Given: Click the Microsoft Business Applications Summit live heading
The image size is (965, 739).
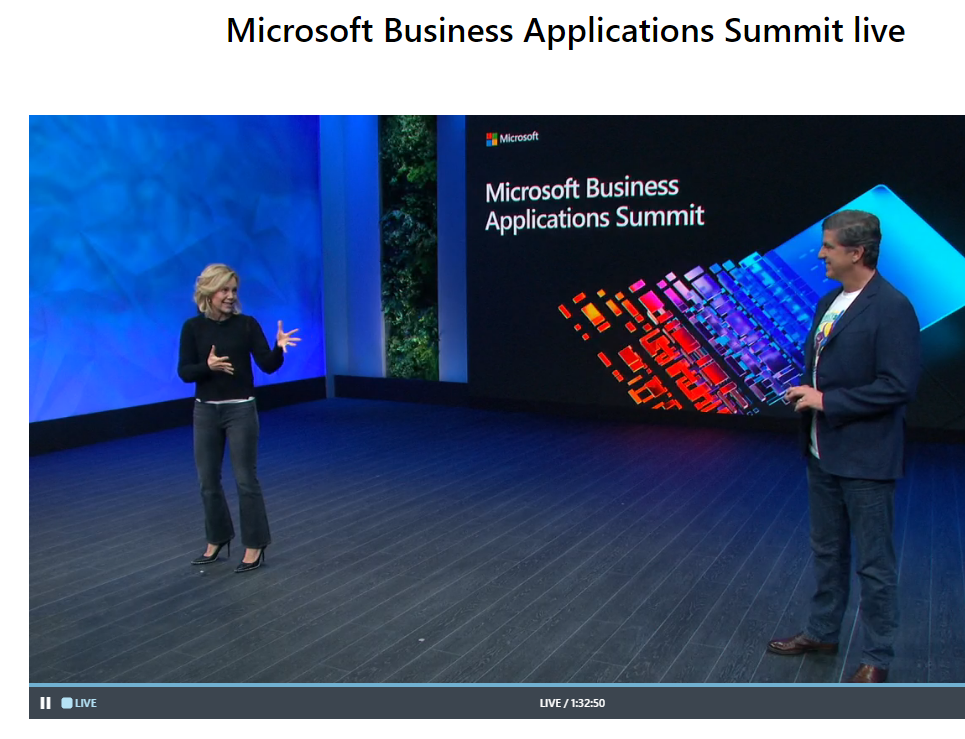Looking at the screenshot, I should click(566, 30).
